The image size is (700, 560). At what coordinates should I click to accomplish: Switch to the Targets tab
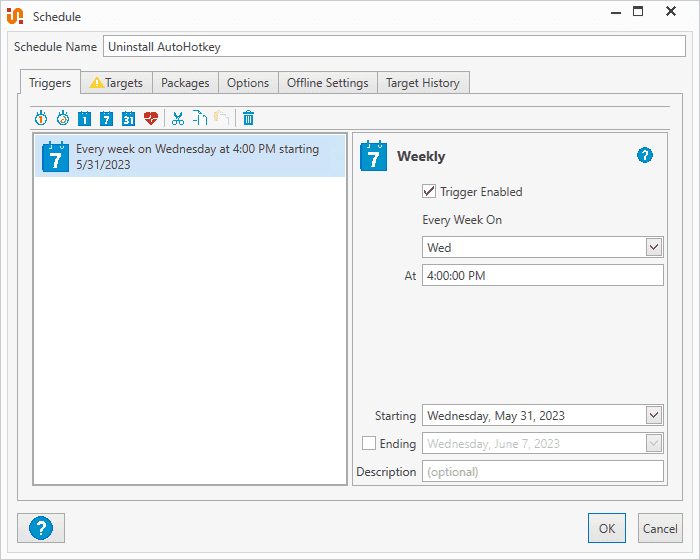117,83
